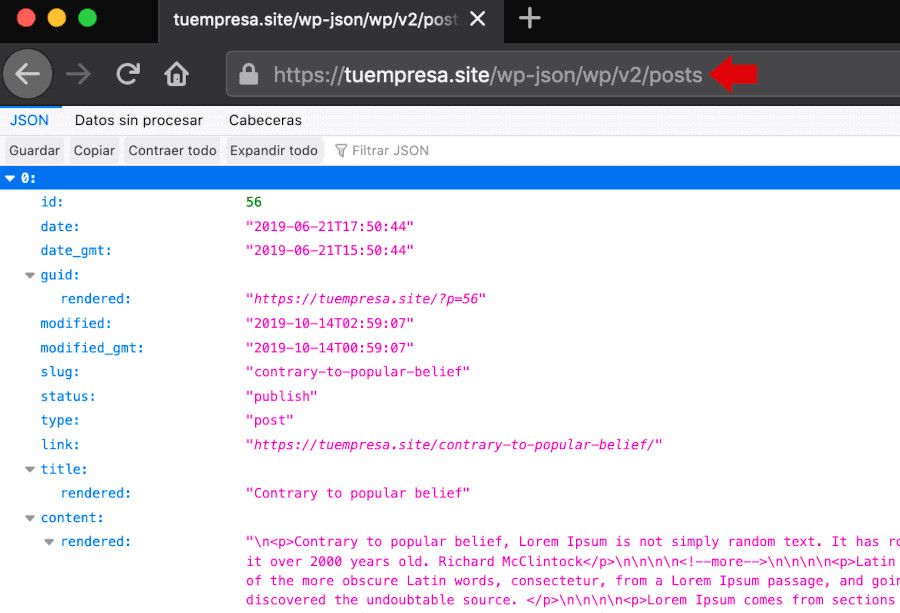Screen dimensions: 900x613
Task: Open a new browser tab
Action: point(529,17)
